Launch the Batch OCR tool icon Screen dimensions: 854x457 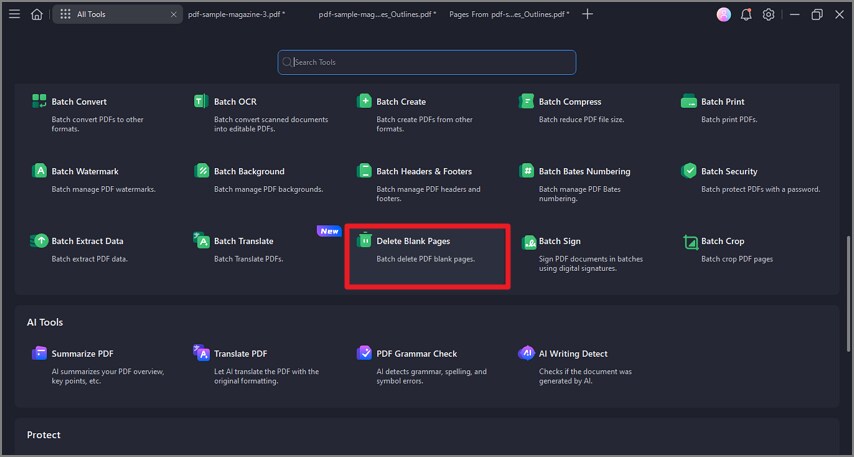click(x=201, y=101)
